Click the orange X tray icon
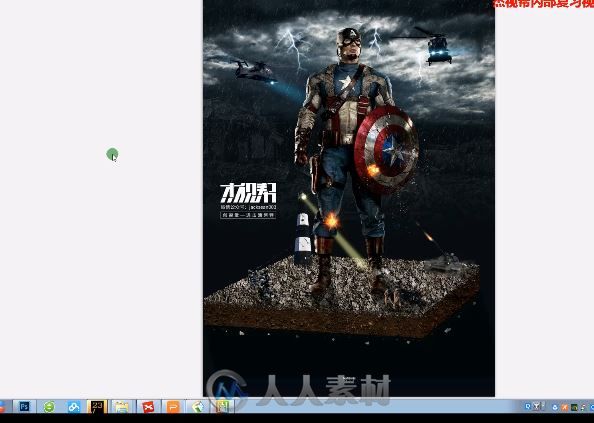 pos(564,407)
